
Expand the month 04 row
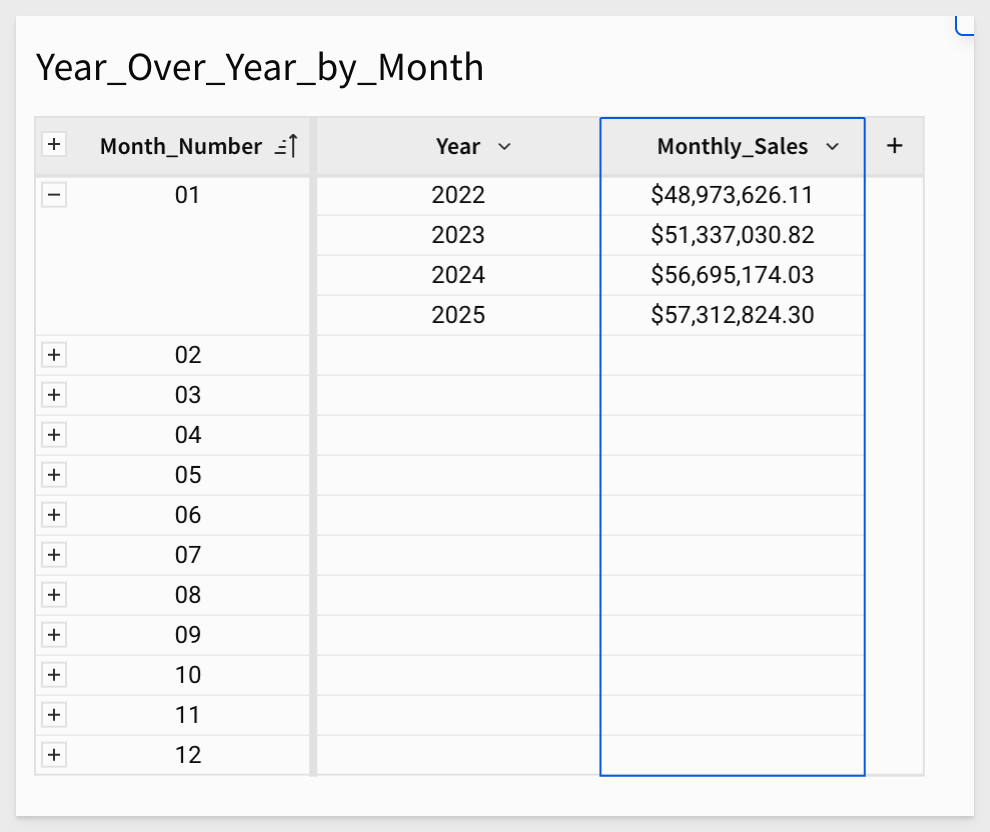click(x=54, y=435)
